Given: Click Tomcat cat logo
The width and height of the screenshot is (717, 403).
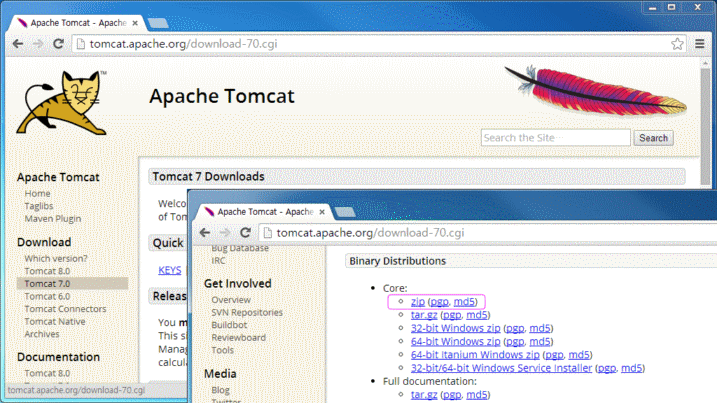Looking at the screenshot, I should tap(62, 103).
